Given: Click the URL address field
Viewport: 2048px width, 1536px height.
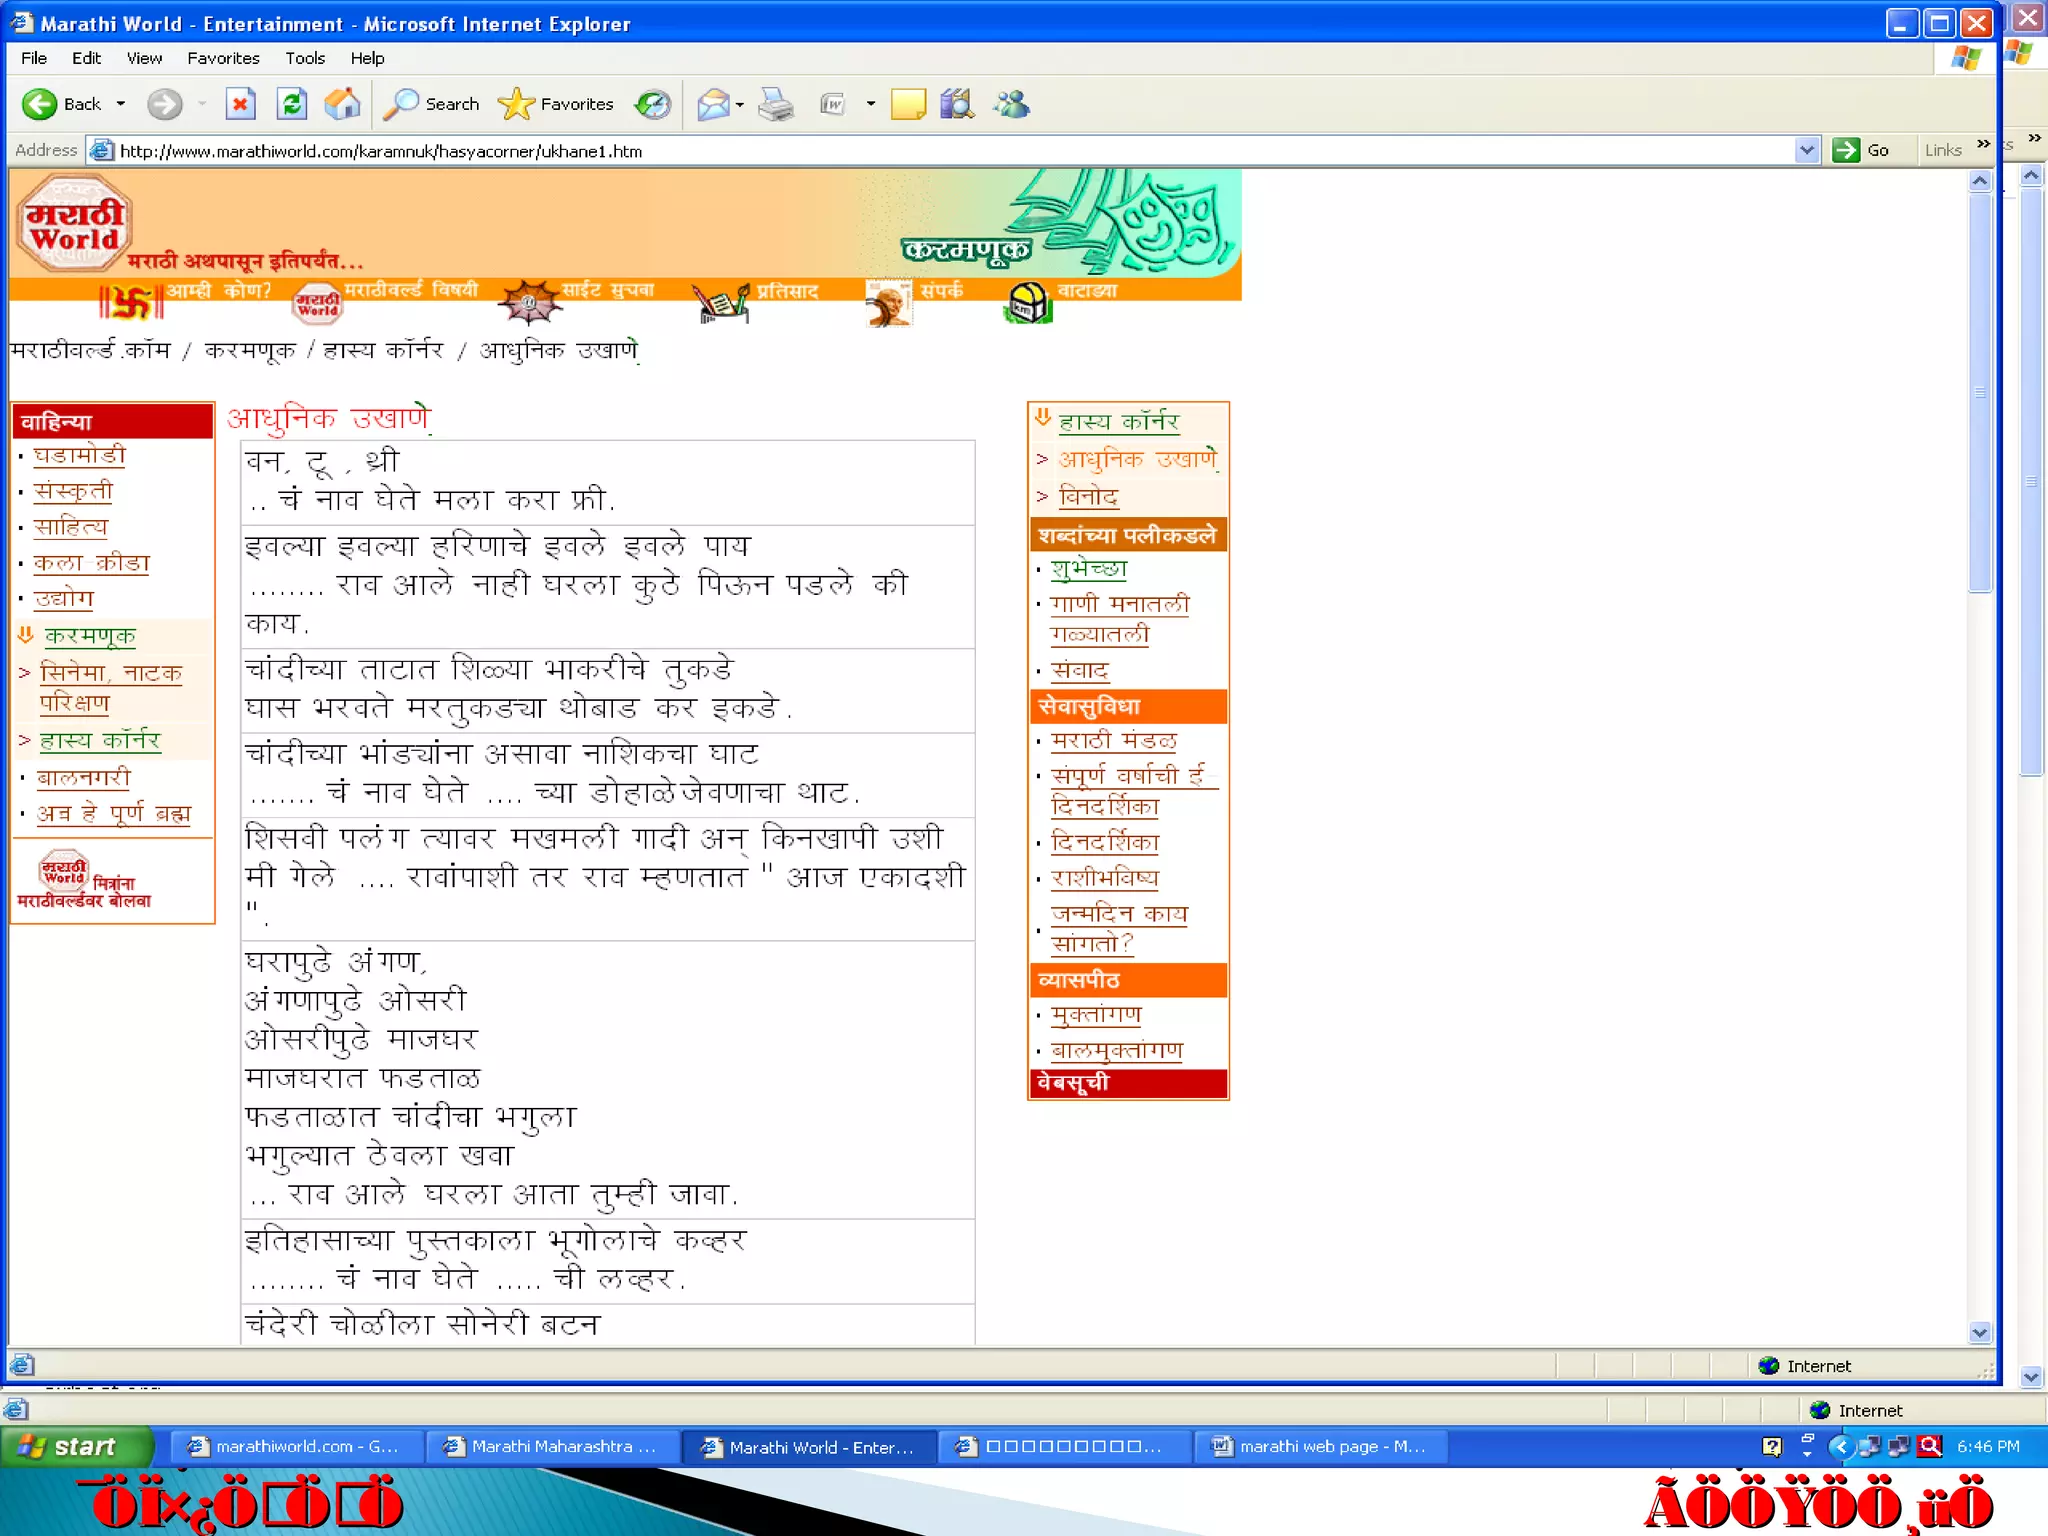Looking at the screenshot, I should tap(900, 151).
